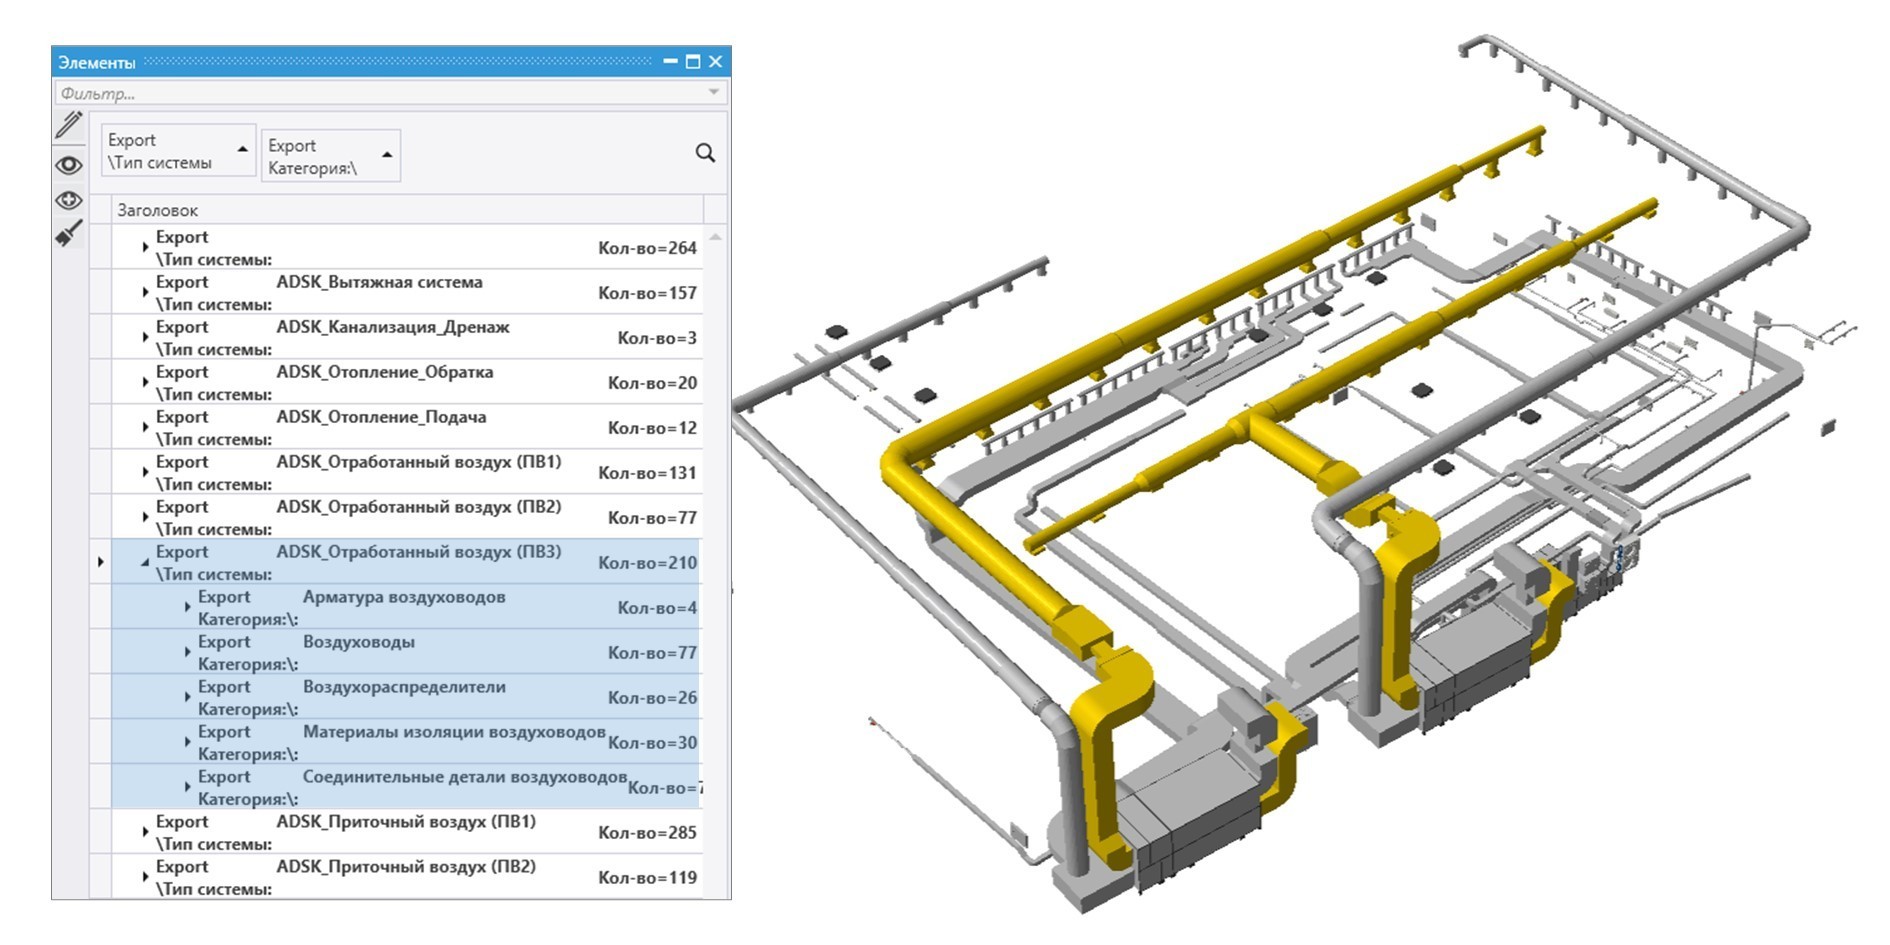Click the paint brush clear icon

coord(69,234)
